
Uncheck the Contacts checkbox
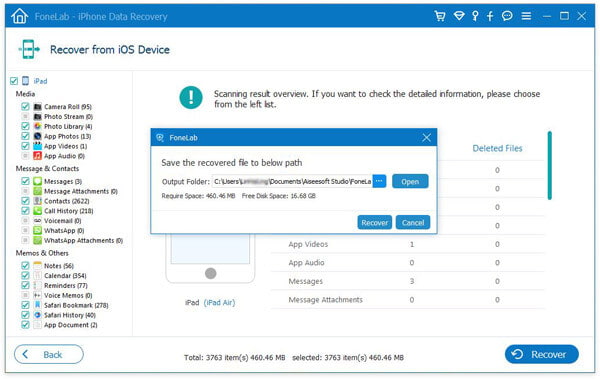click(x=25, y=201)
